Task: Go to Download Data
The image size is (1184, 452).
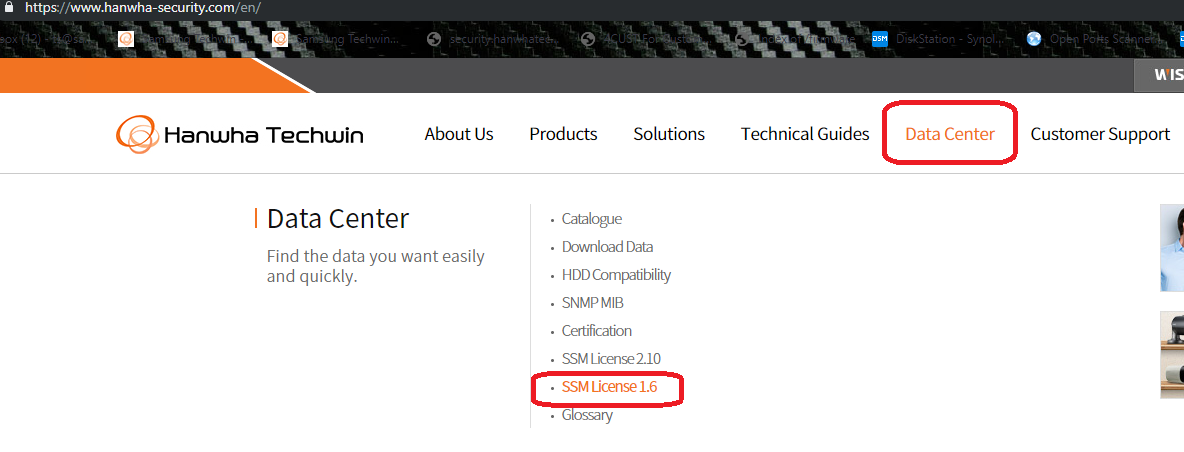Action: [x=607, y=247]
